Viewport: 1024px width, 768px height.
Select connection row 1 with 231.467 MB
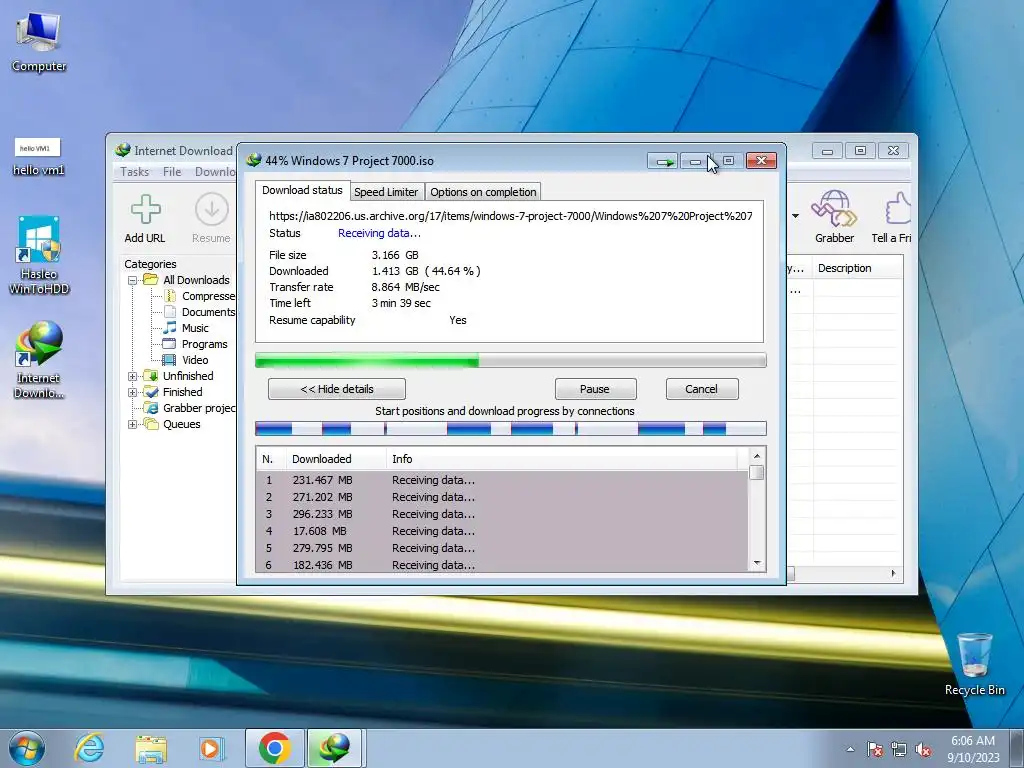(502, 480)
